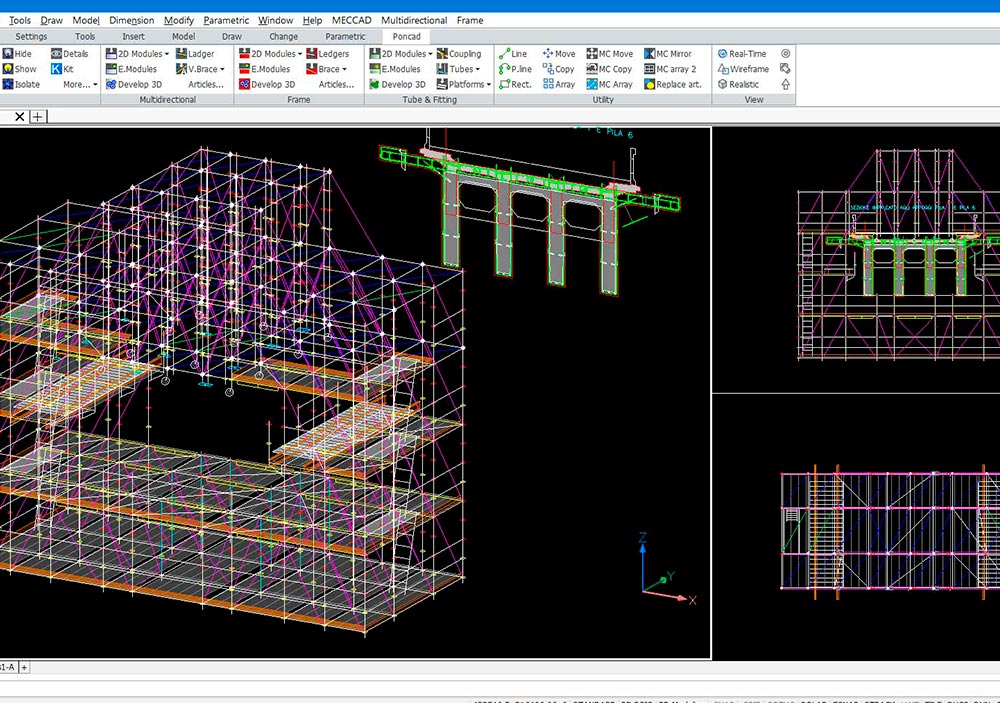Viewport: 1000px width, 703px height.
Task: Add a new layout tab at bottom
Action: (x=24, y=667)
